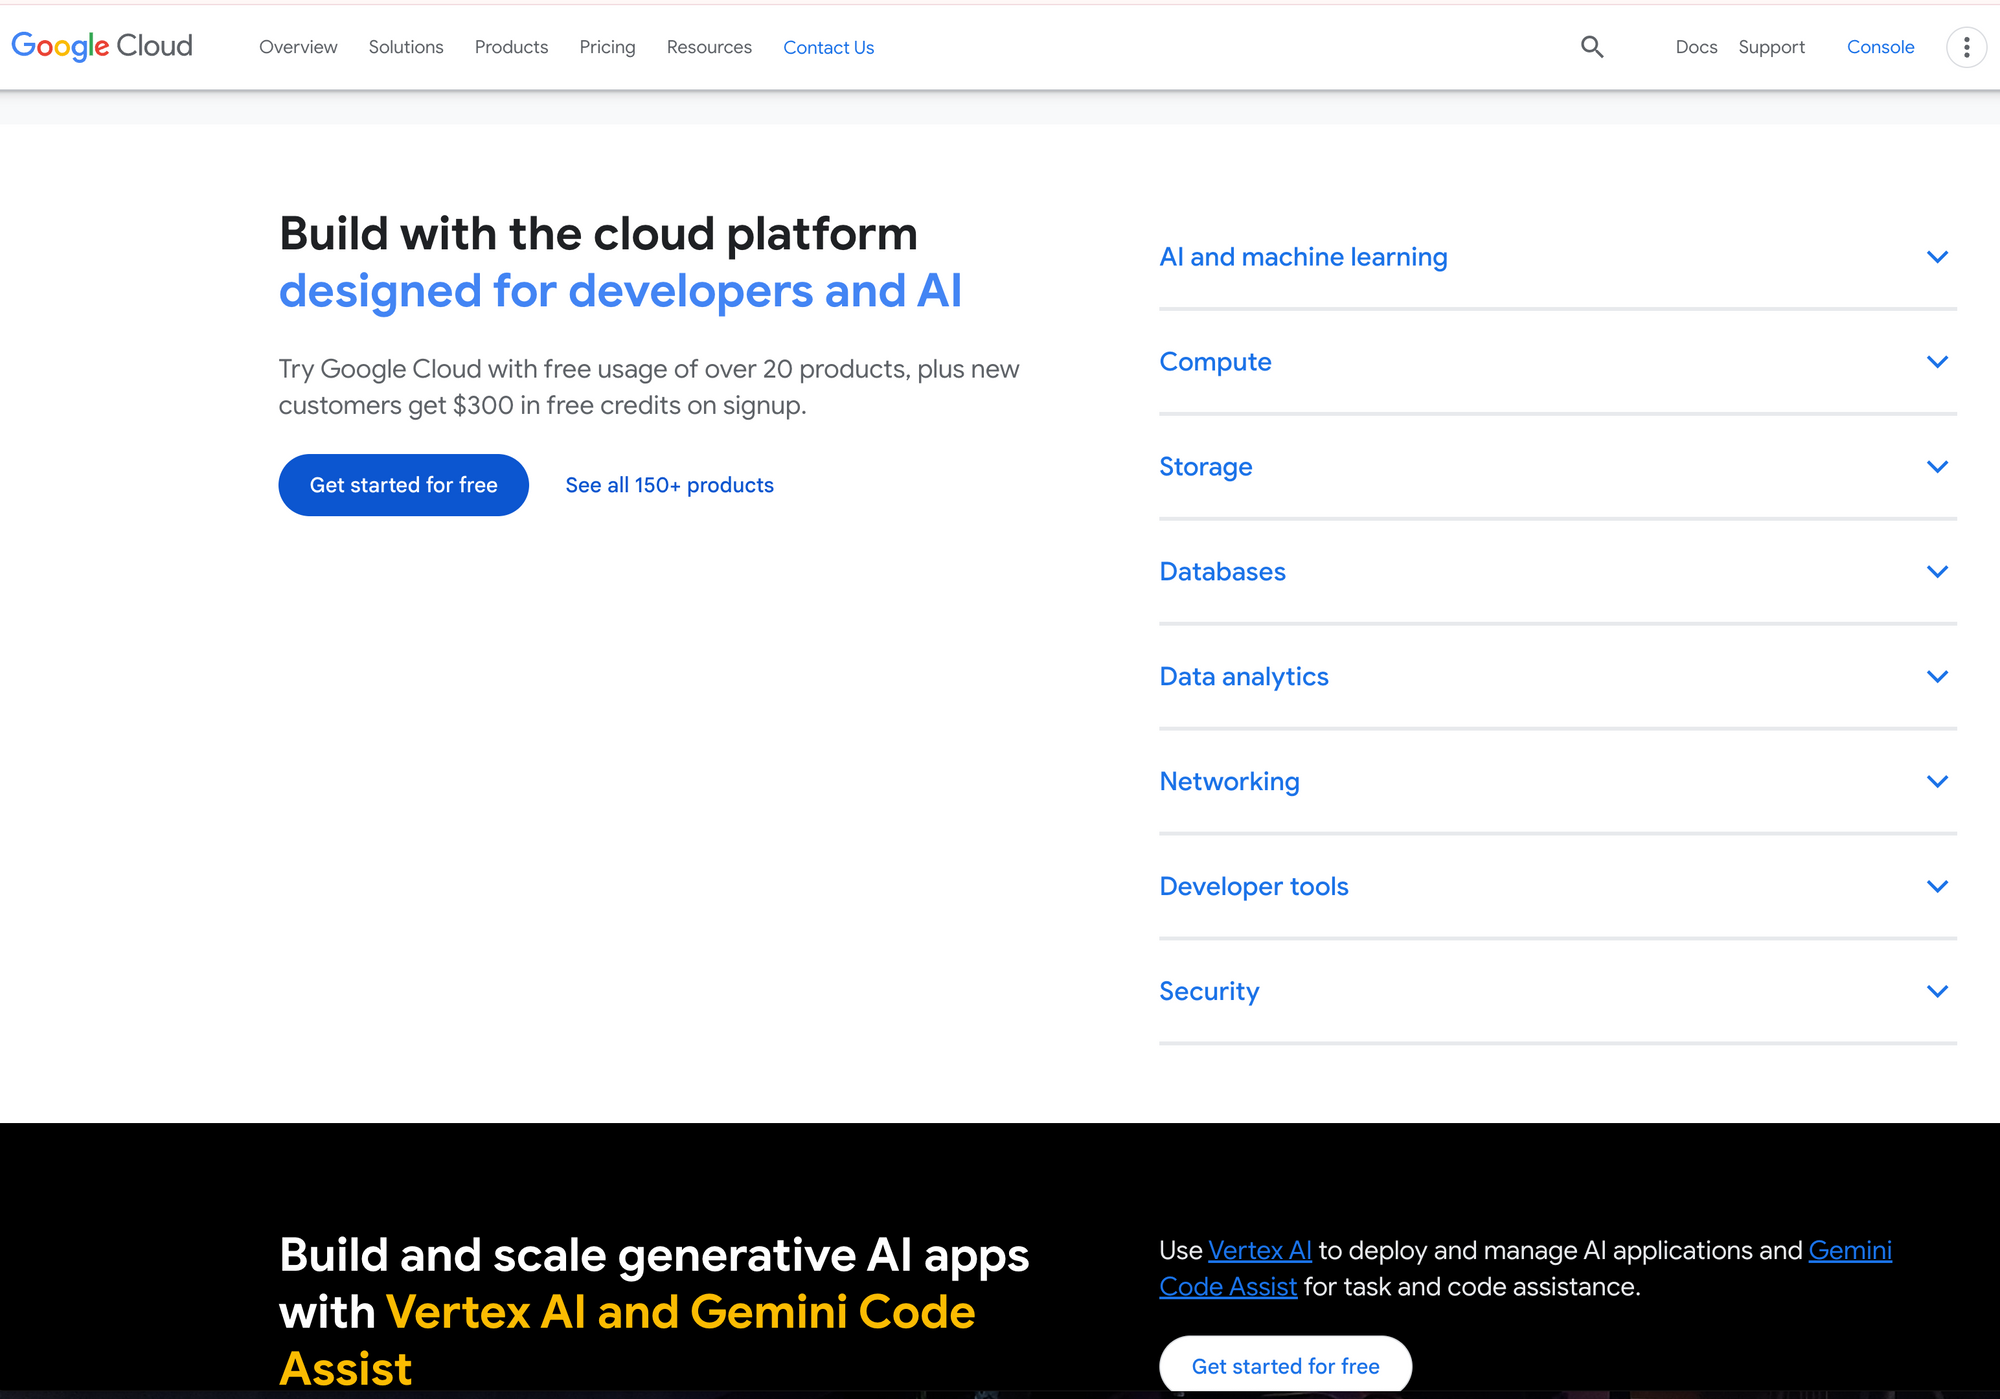
Task: Open the Docs link
Action: click(1696, 47)
